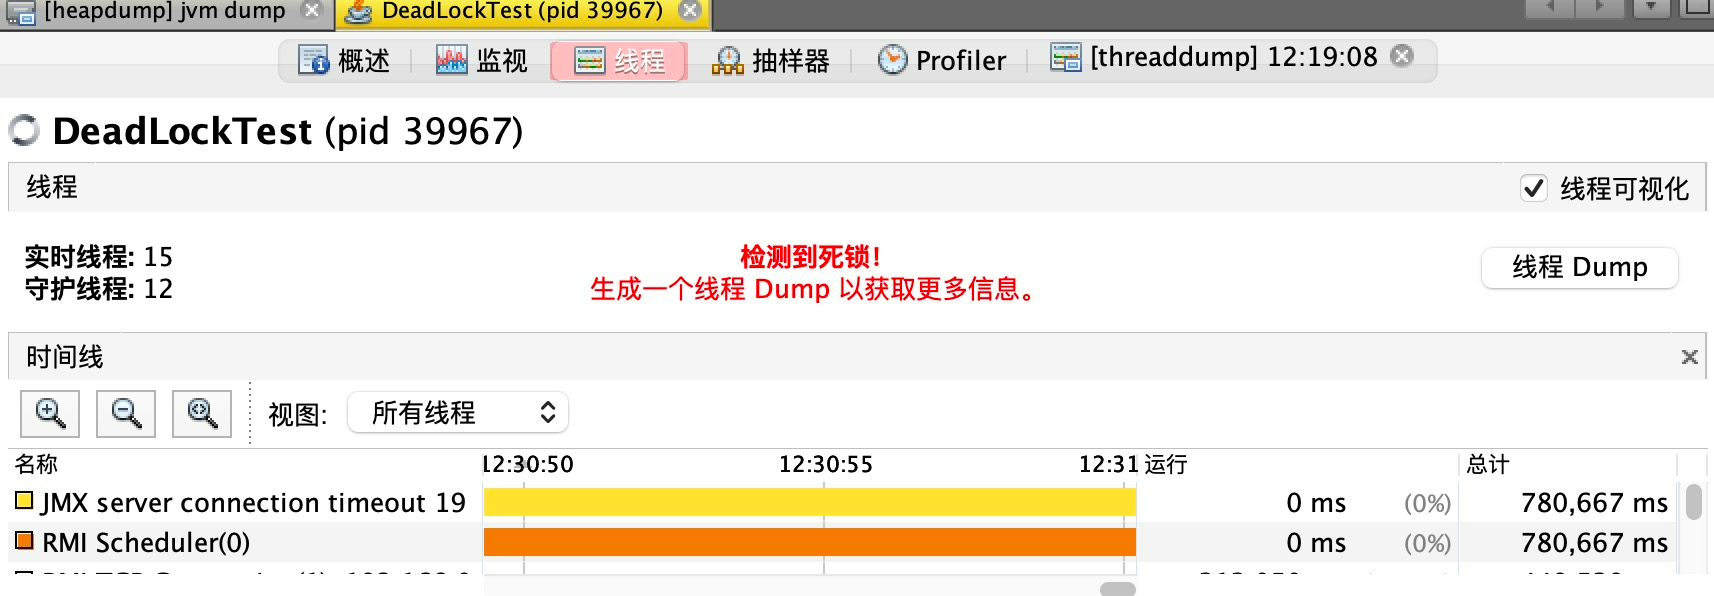Open the document list dropdown arrow
The width and height of the screenshot is (1714, 596).
point(1651,8)
